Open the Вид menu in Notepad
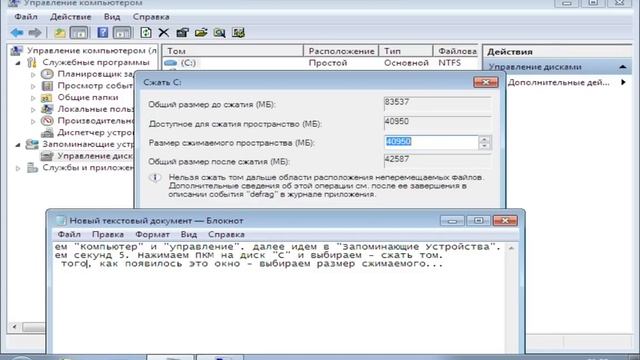Viewport: 640px width, 360px height. pyautogui.click(x=189, y=234)
